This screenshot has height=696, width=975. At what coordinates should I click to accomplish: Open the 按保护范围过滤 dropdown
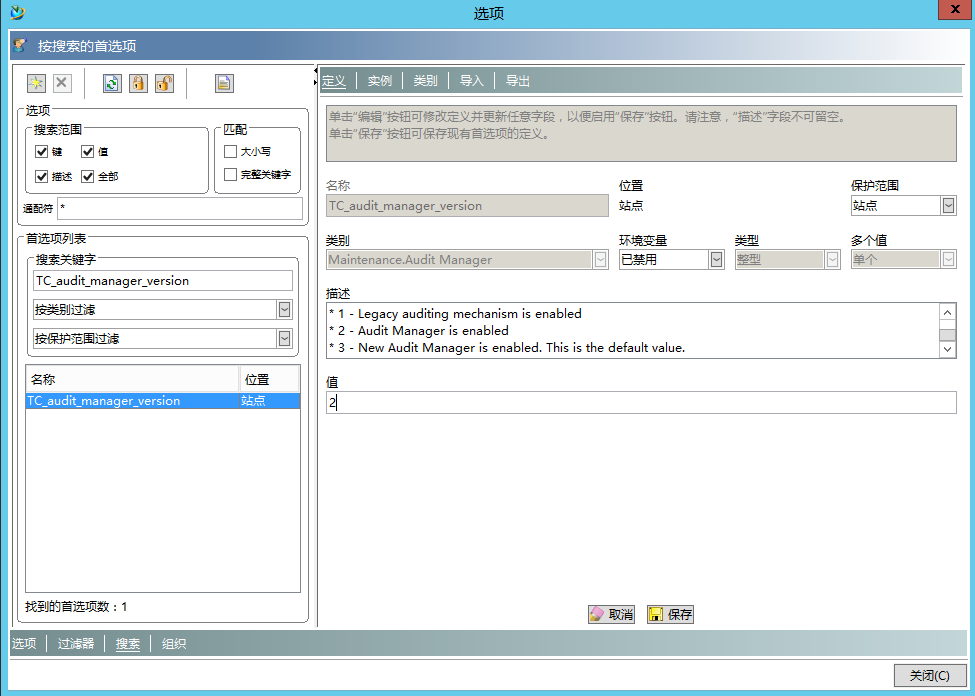tap(284, 338)
